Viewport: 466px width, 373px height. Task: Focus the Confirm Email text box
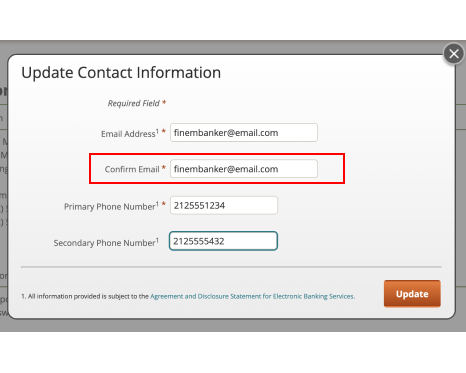click(x=244, y=169)
